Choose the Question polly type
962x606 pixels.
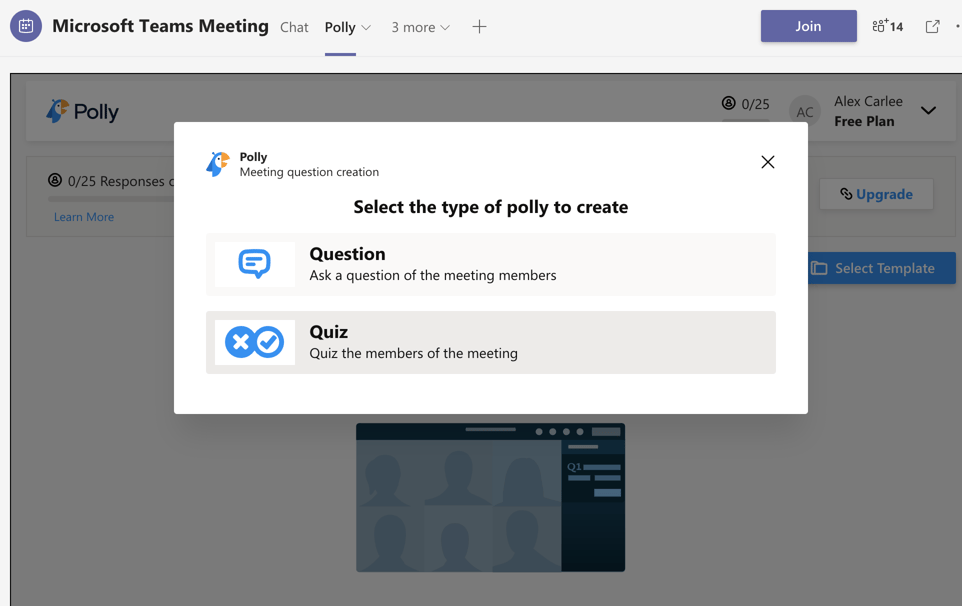click(490, 263)
